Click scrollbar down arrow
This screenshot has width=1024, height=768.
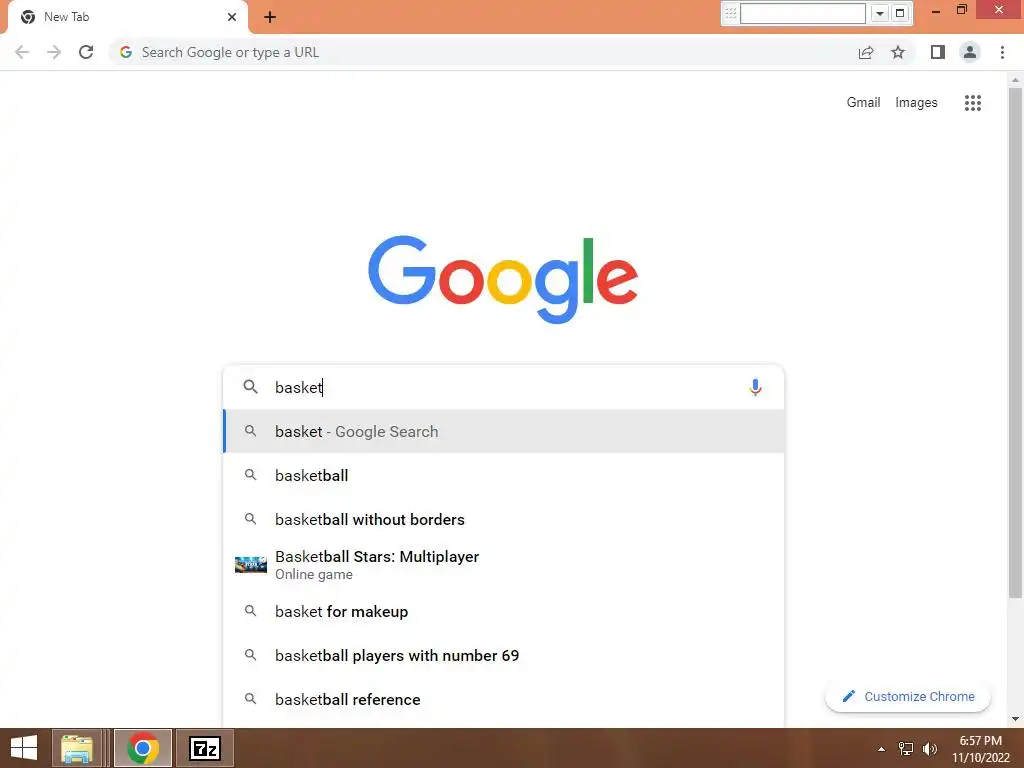[1014, 719]
